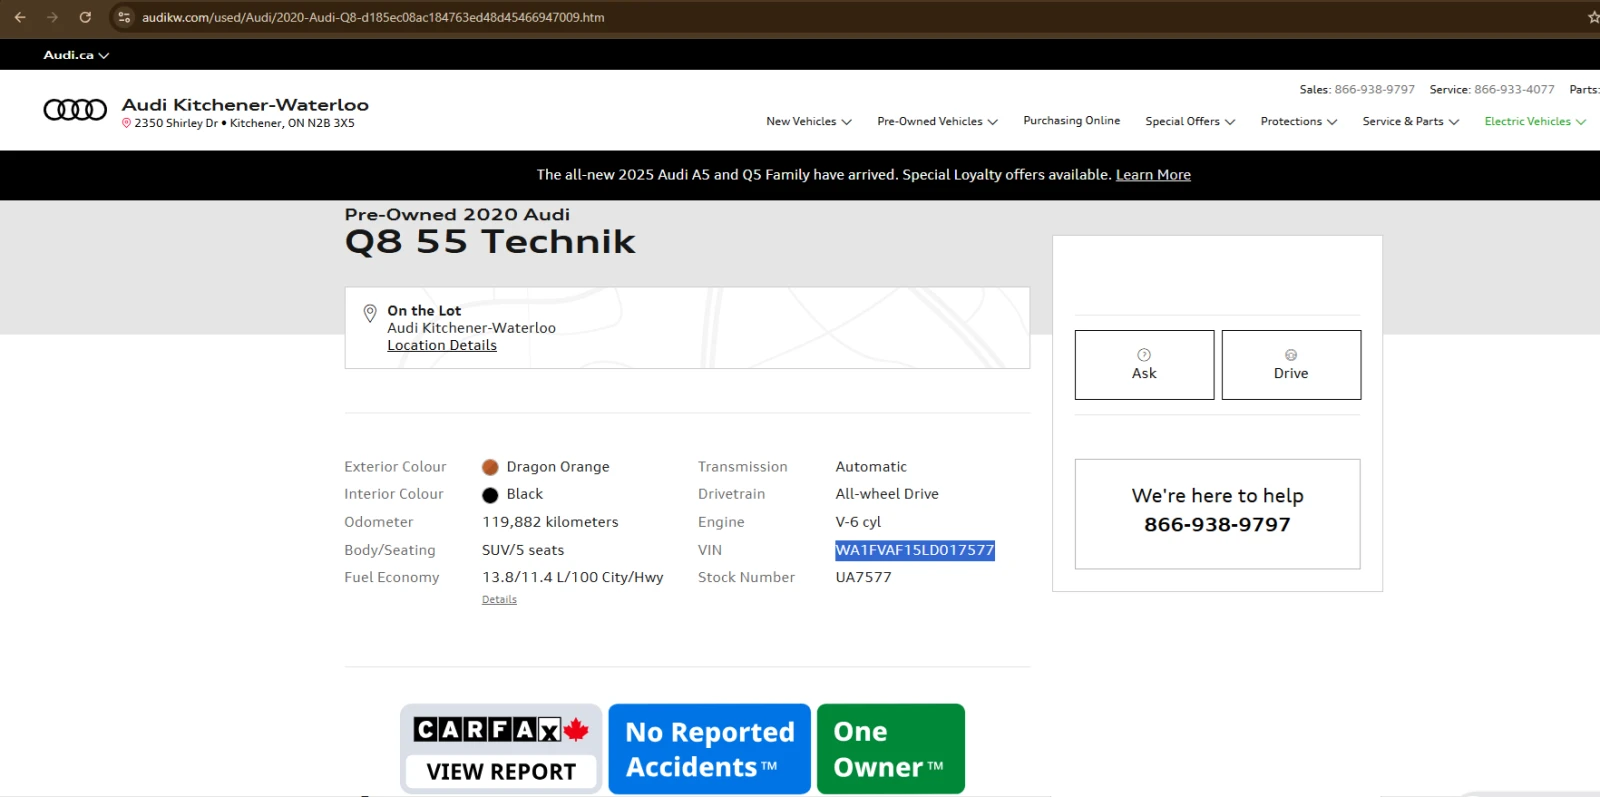Open the Location Details link
The width and height of the screenshot is (1600, 797).
point(442,345)
